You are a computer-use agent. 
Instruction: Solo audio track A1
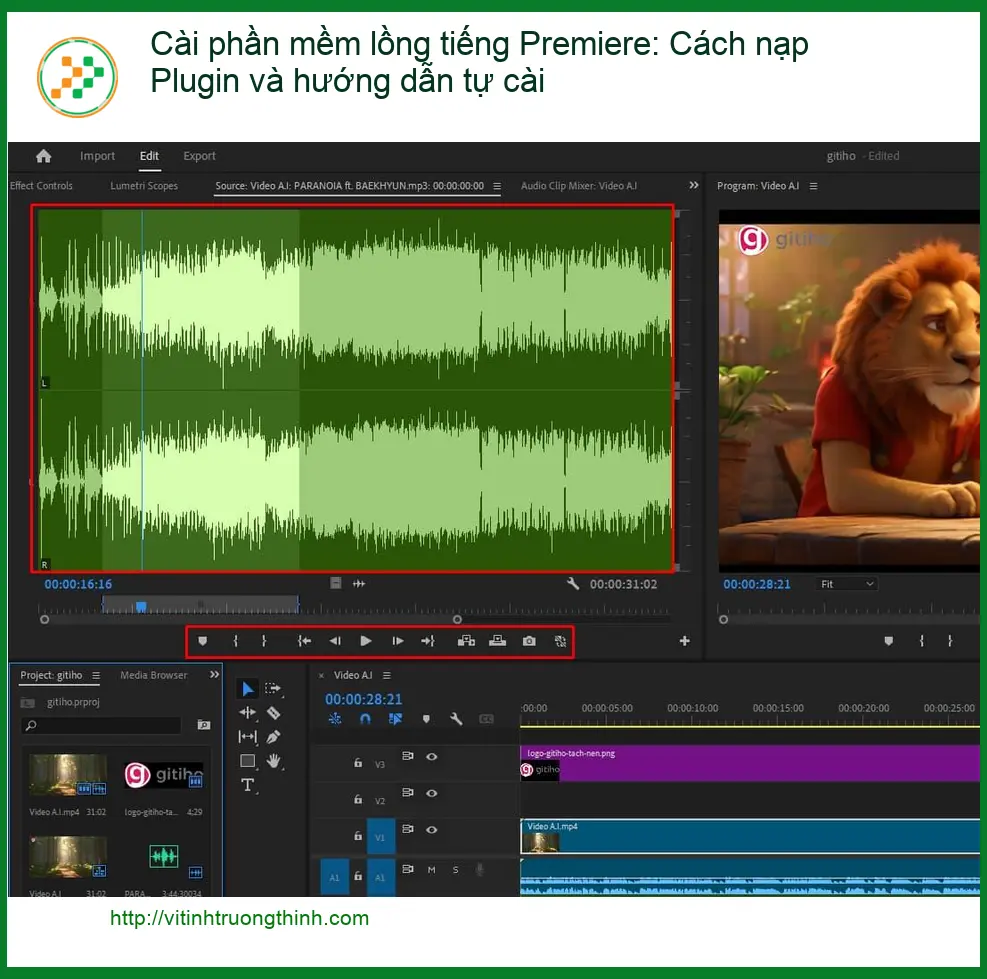(x=455, y=869)
